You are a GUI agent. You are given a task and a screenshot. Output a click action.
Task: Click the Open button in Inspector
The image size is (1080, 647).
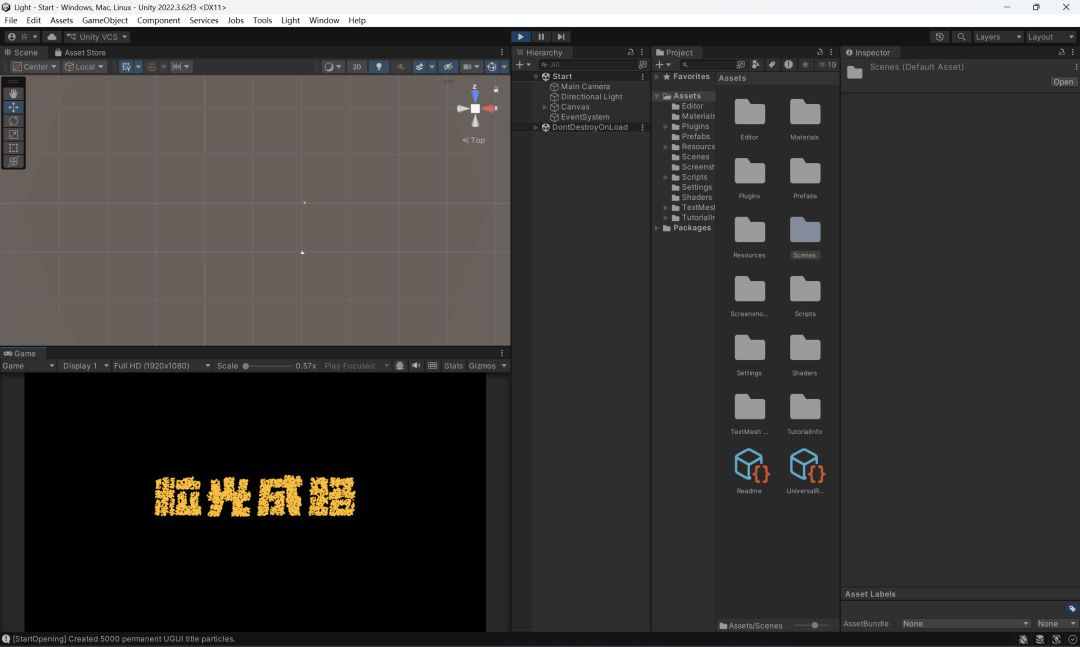pos(1063,81)
